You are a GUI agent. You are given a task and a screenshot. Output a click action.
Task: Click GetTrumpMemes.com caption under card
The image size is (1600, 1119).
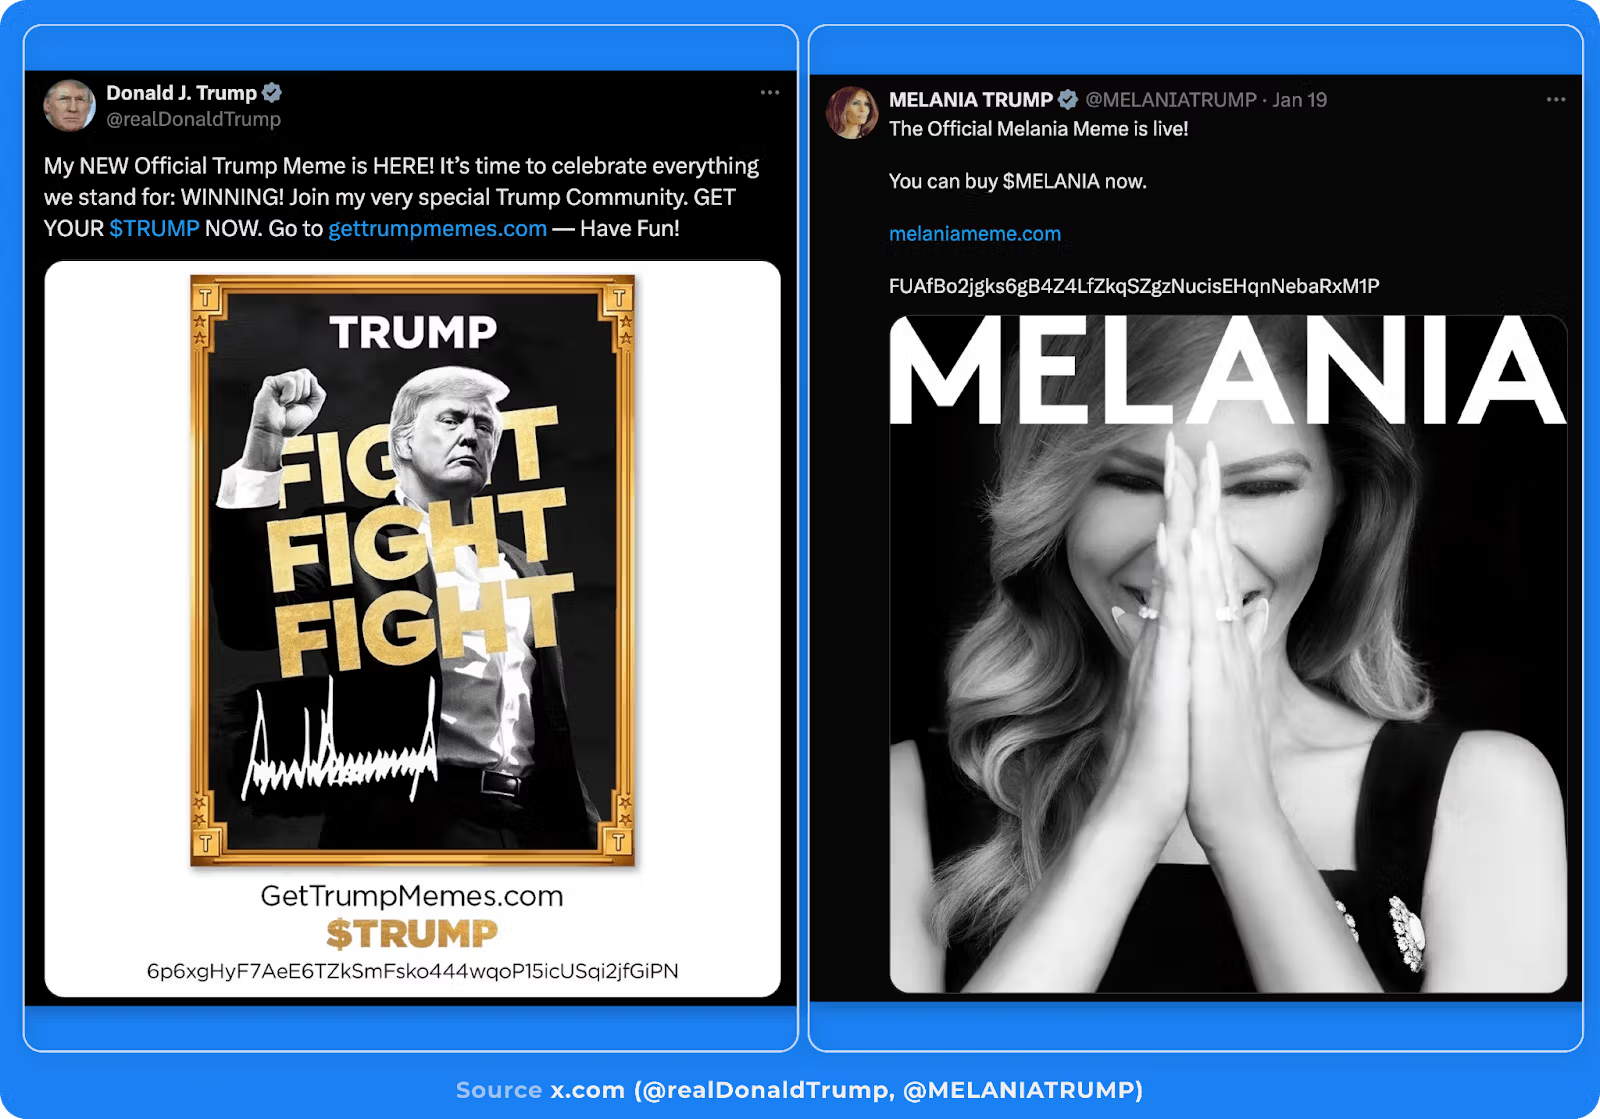(x=412, y=895)
